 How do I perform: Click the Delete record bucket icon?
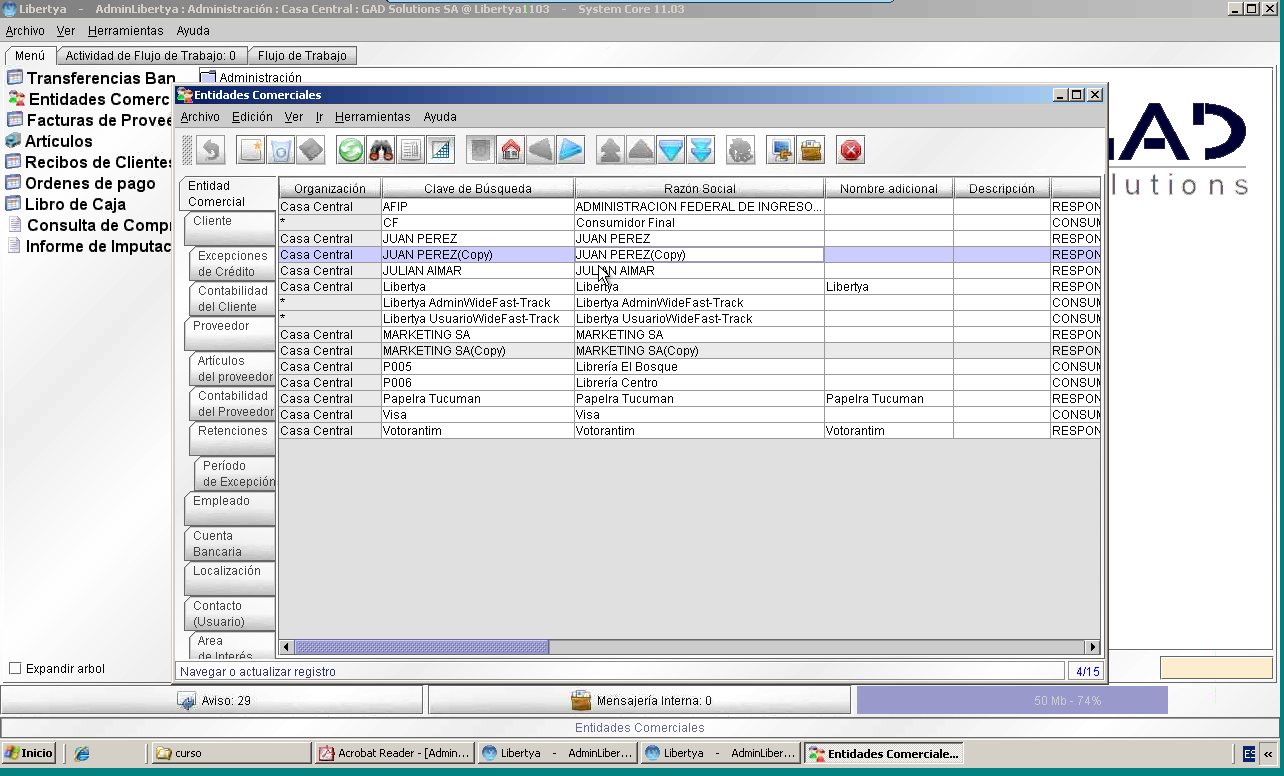[281, 150]
